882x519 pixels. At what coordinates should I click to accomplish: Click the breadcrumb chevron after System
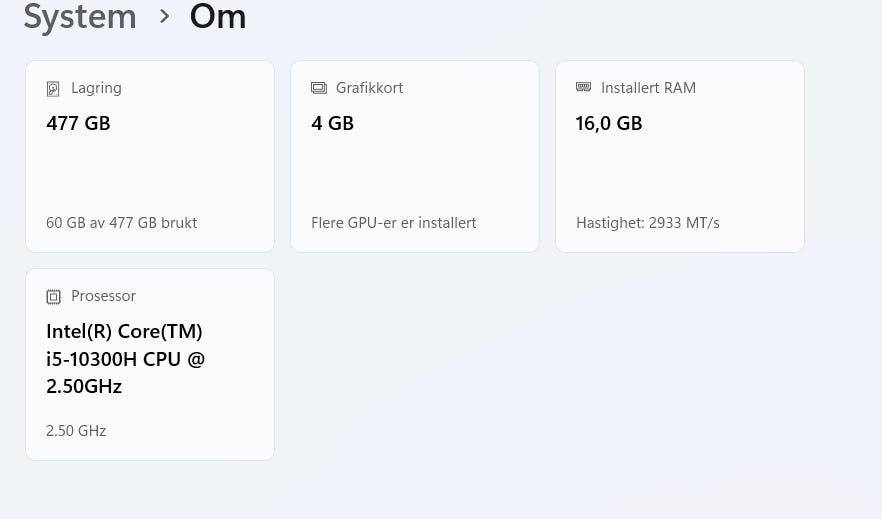(164, 16)
